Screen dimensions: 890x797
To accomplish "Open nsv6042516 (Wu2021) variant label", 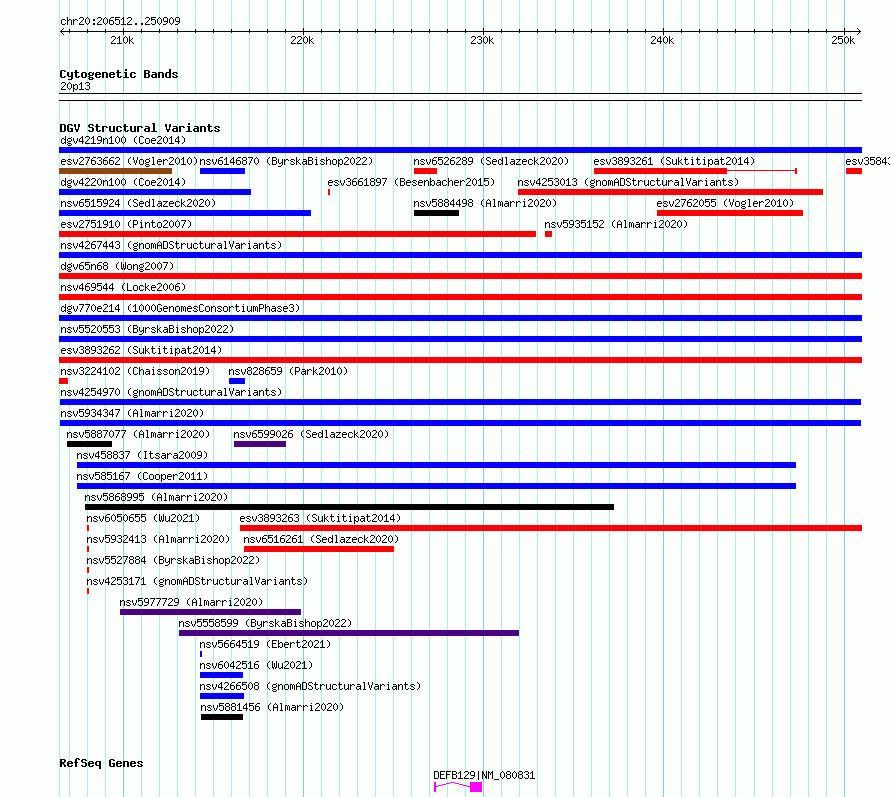I will coord(256,665).
